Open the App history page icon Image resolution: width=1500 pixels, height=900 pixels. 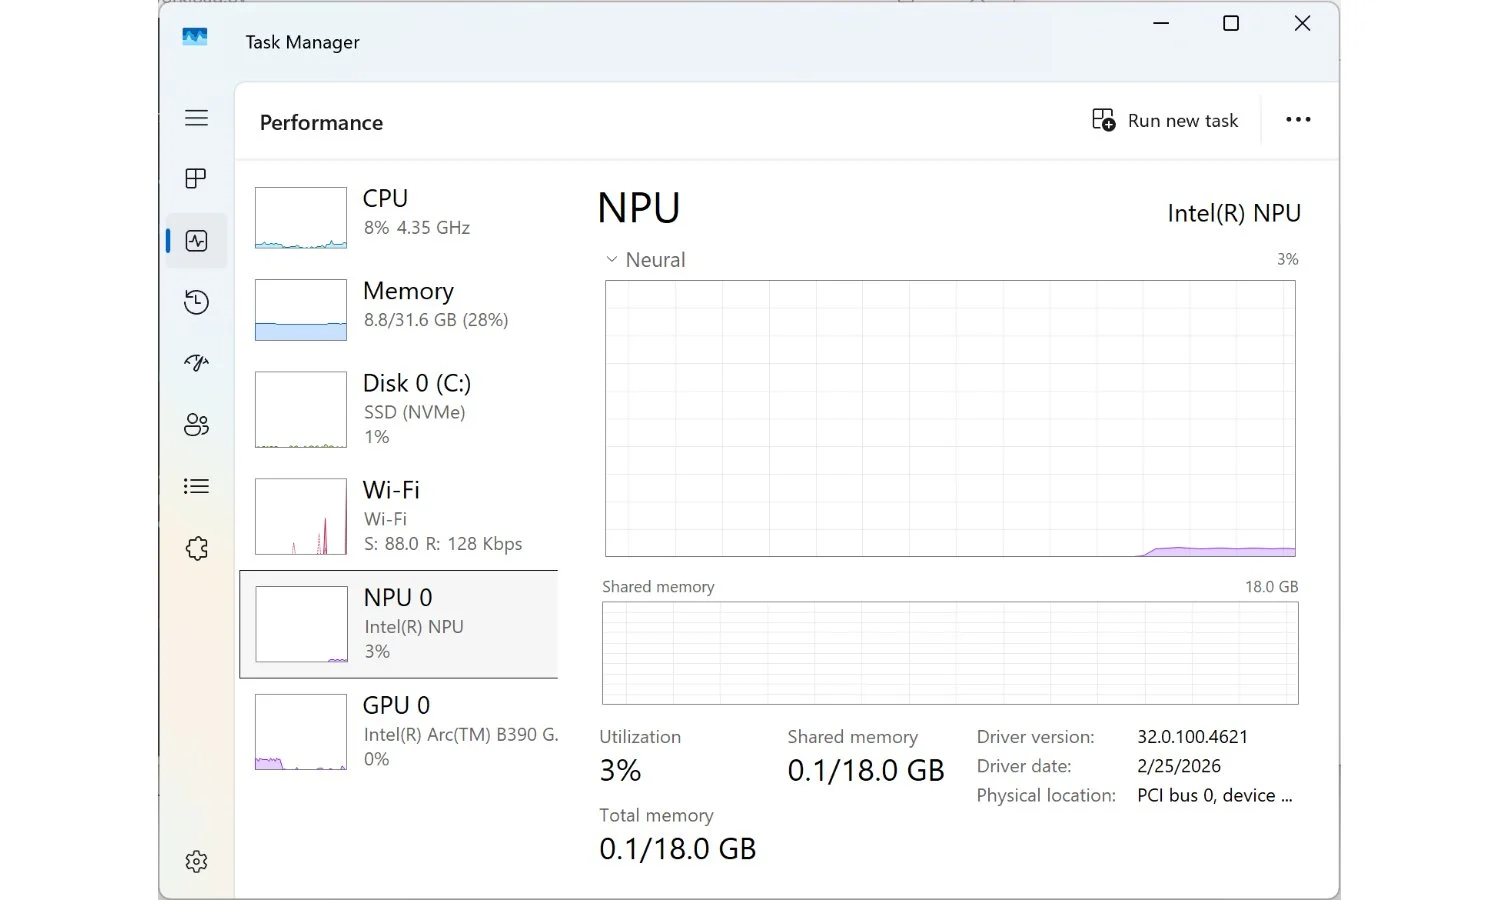click(x=196, y=302)
